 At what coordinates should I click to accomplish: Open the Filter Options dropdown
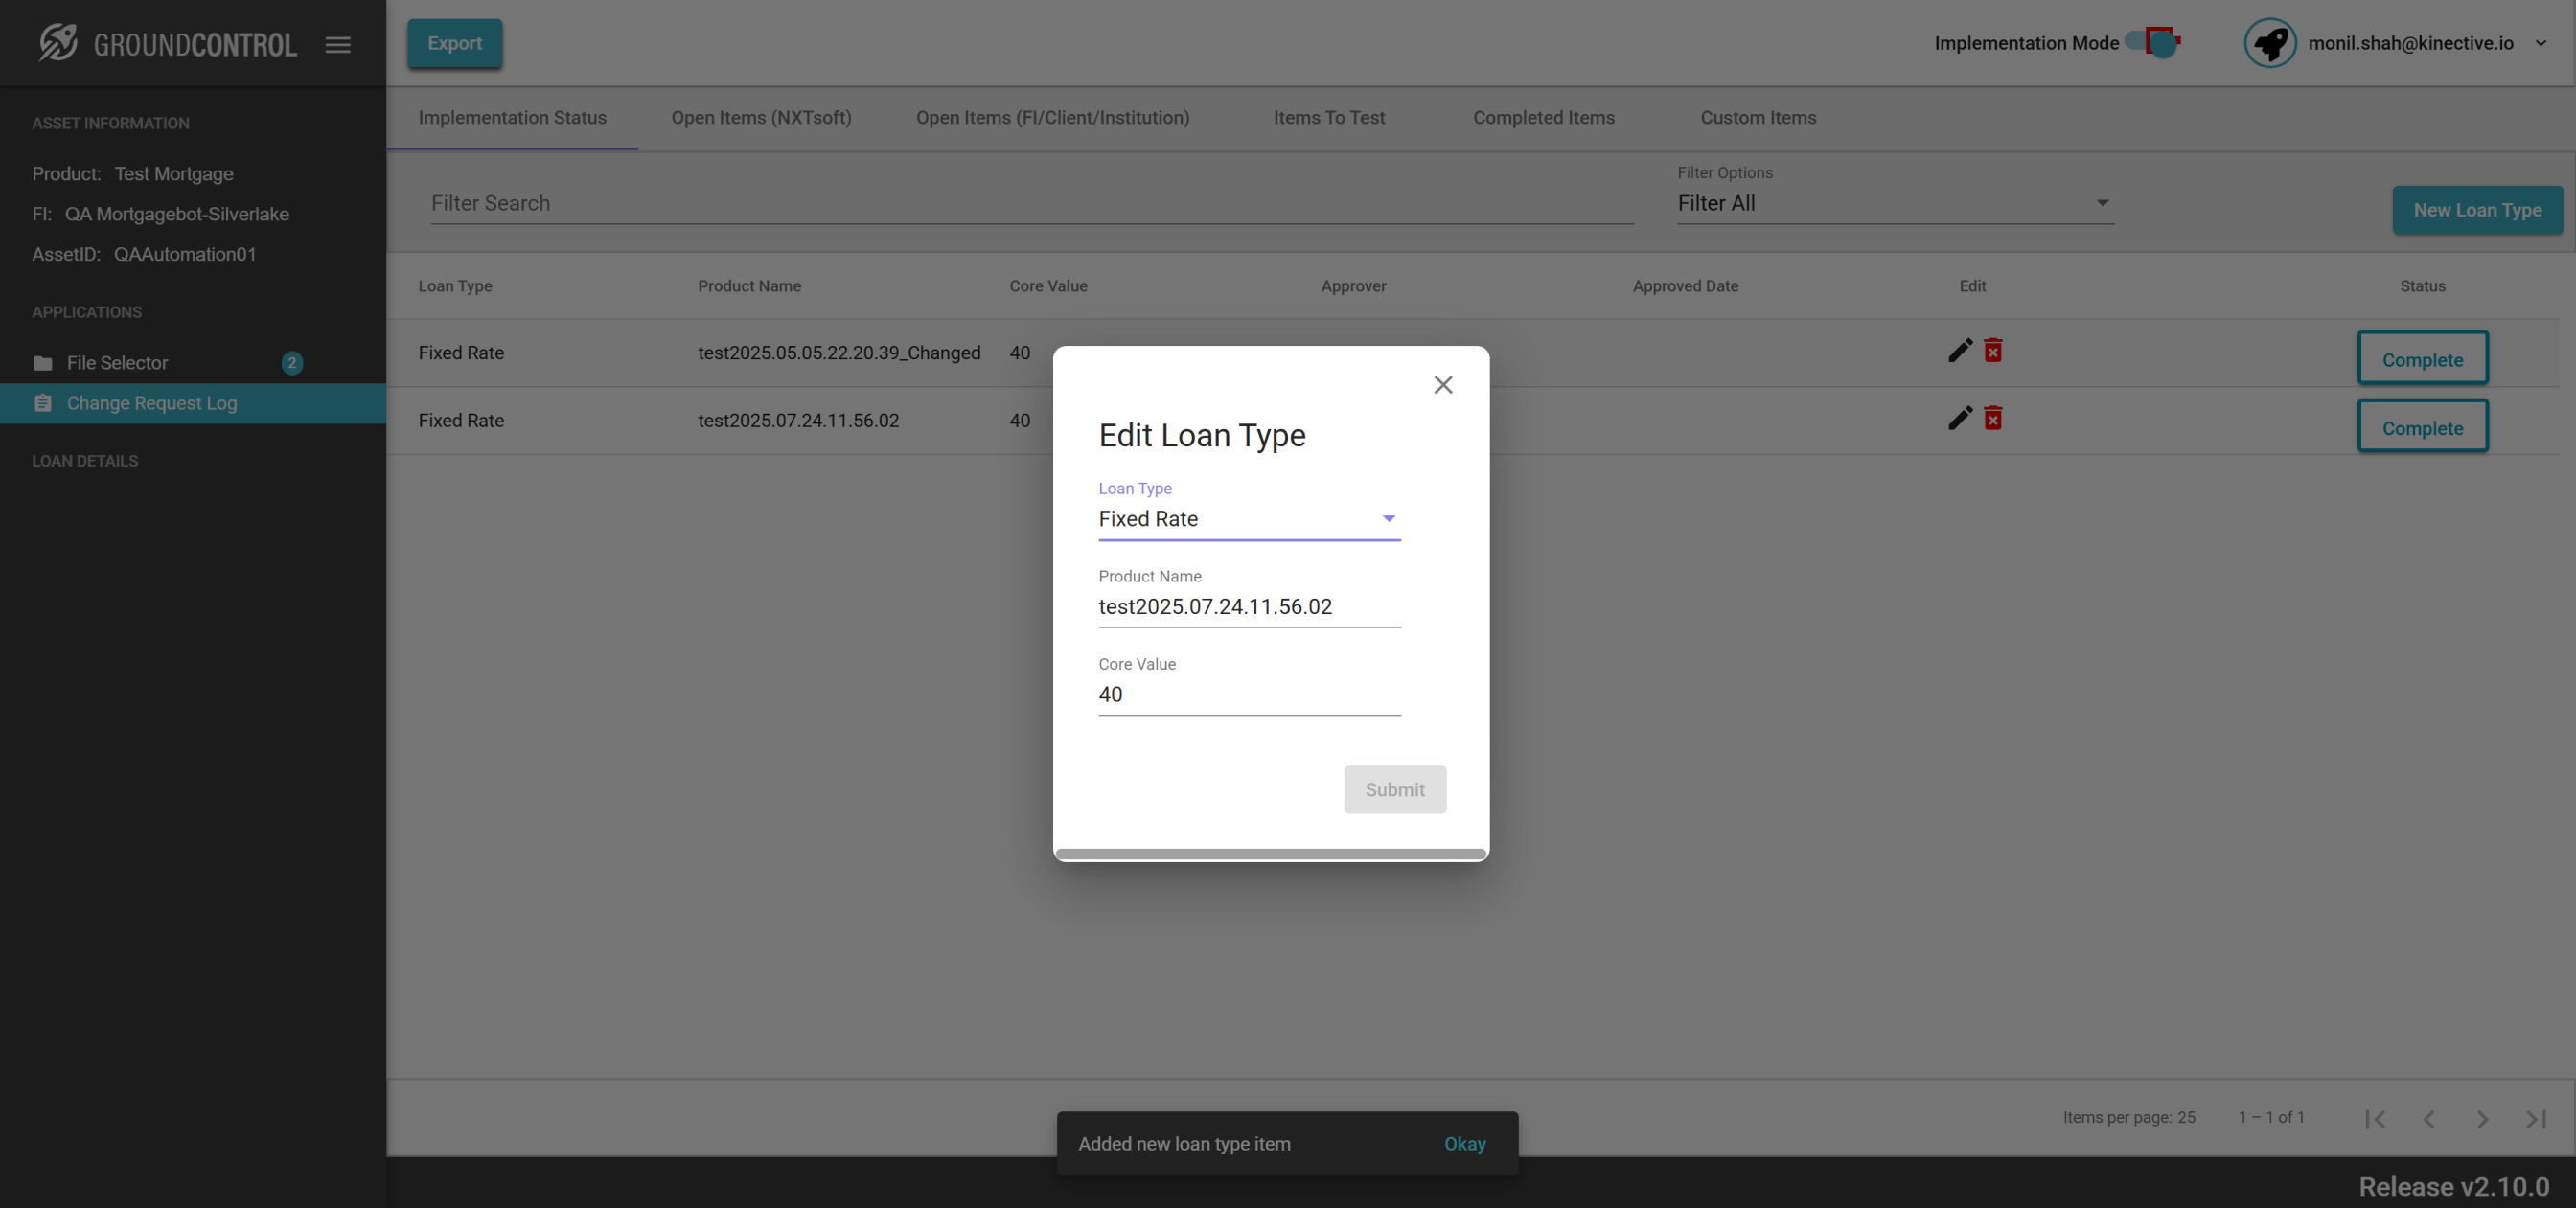pyautogui.click(x=1894, y=203)
